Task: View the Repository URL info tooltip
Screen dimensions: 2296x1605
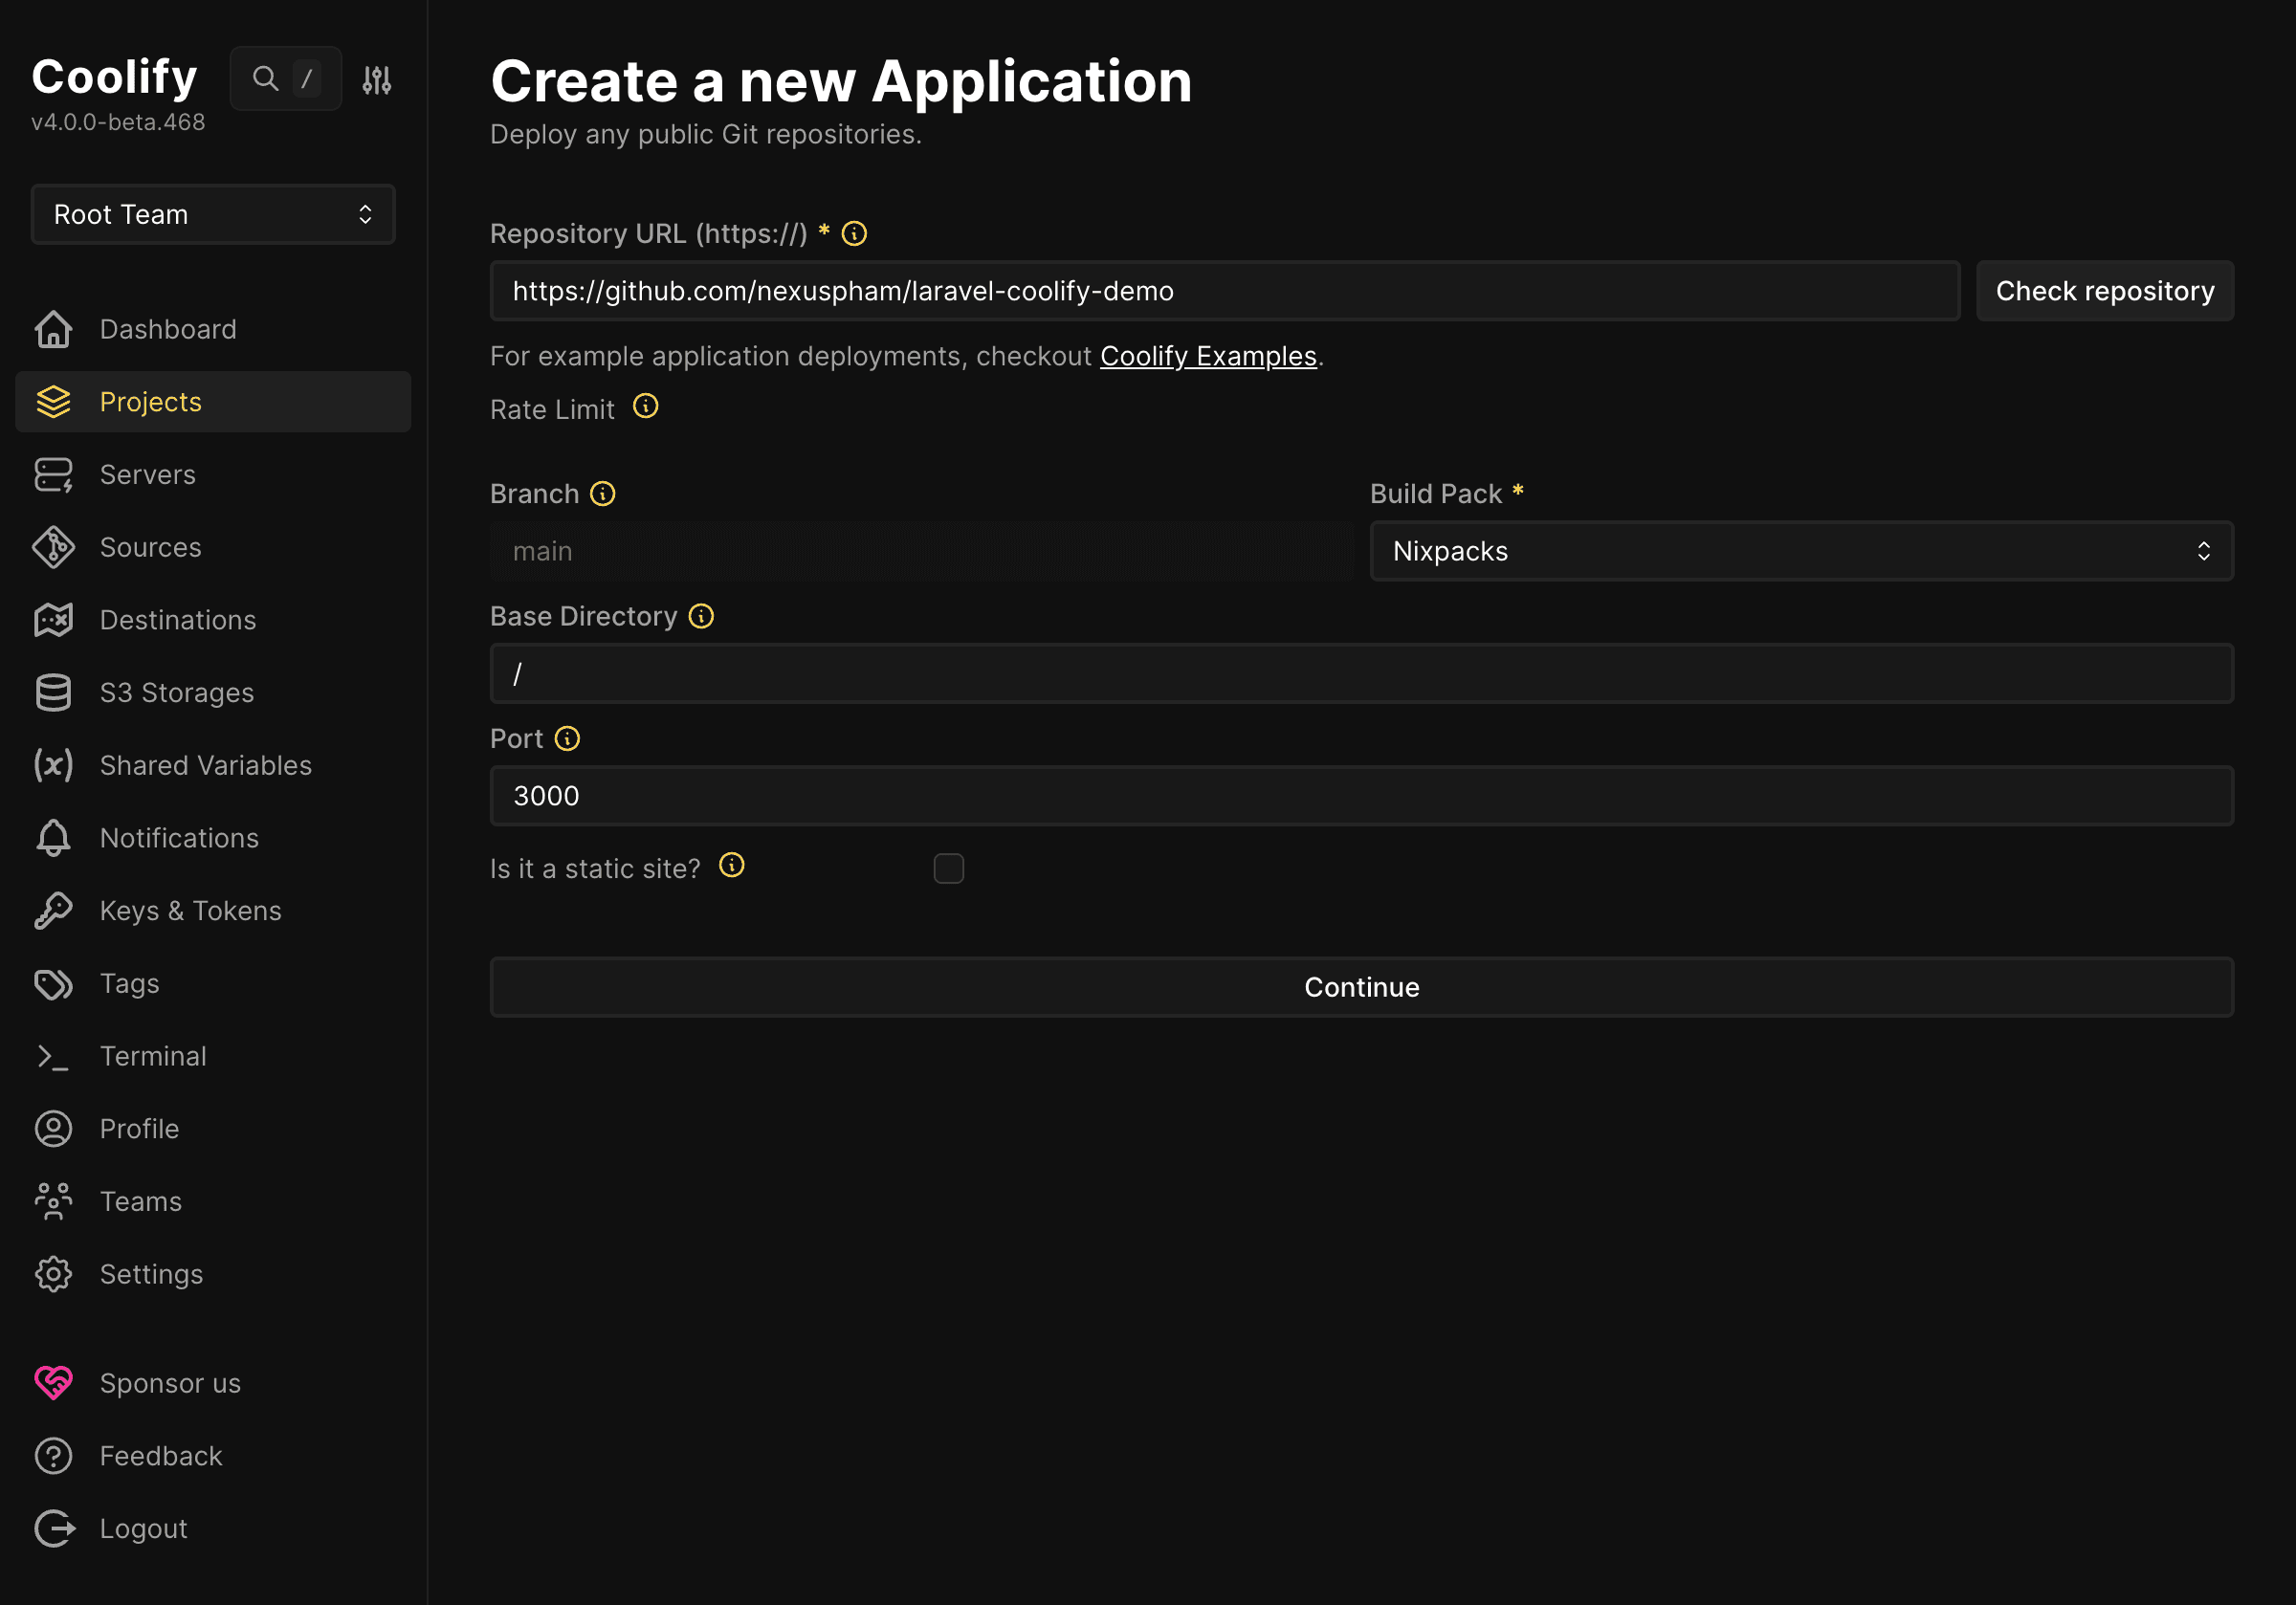Action: point(854,233)
